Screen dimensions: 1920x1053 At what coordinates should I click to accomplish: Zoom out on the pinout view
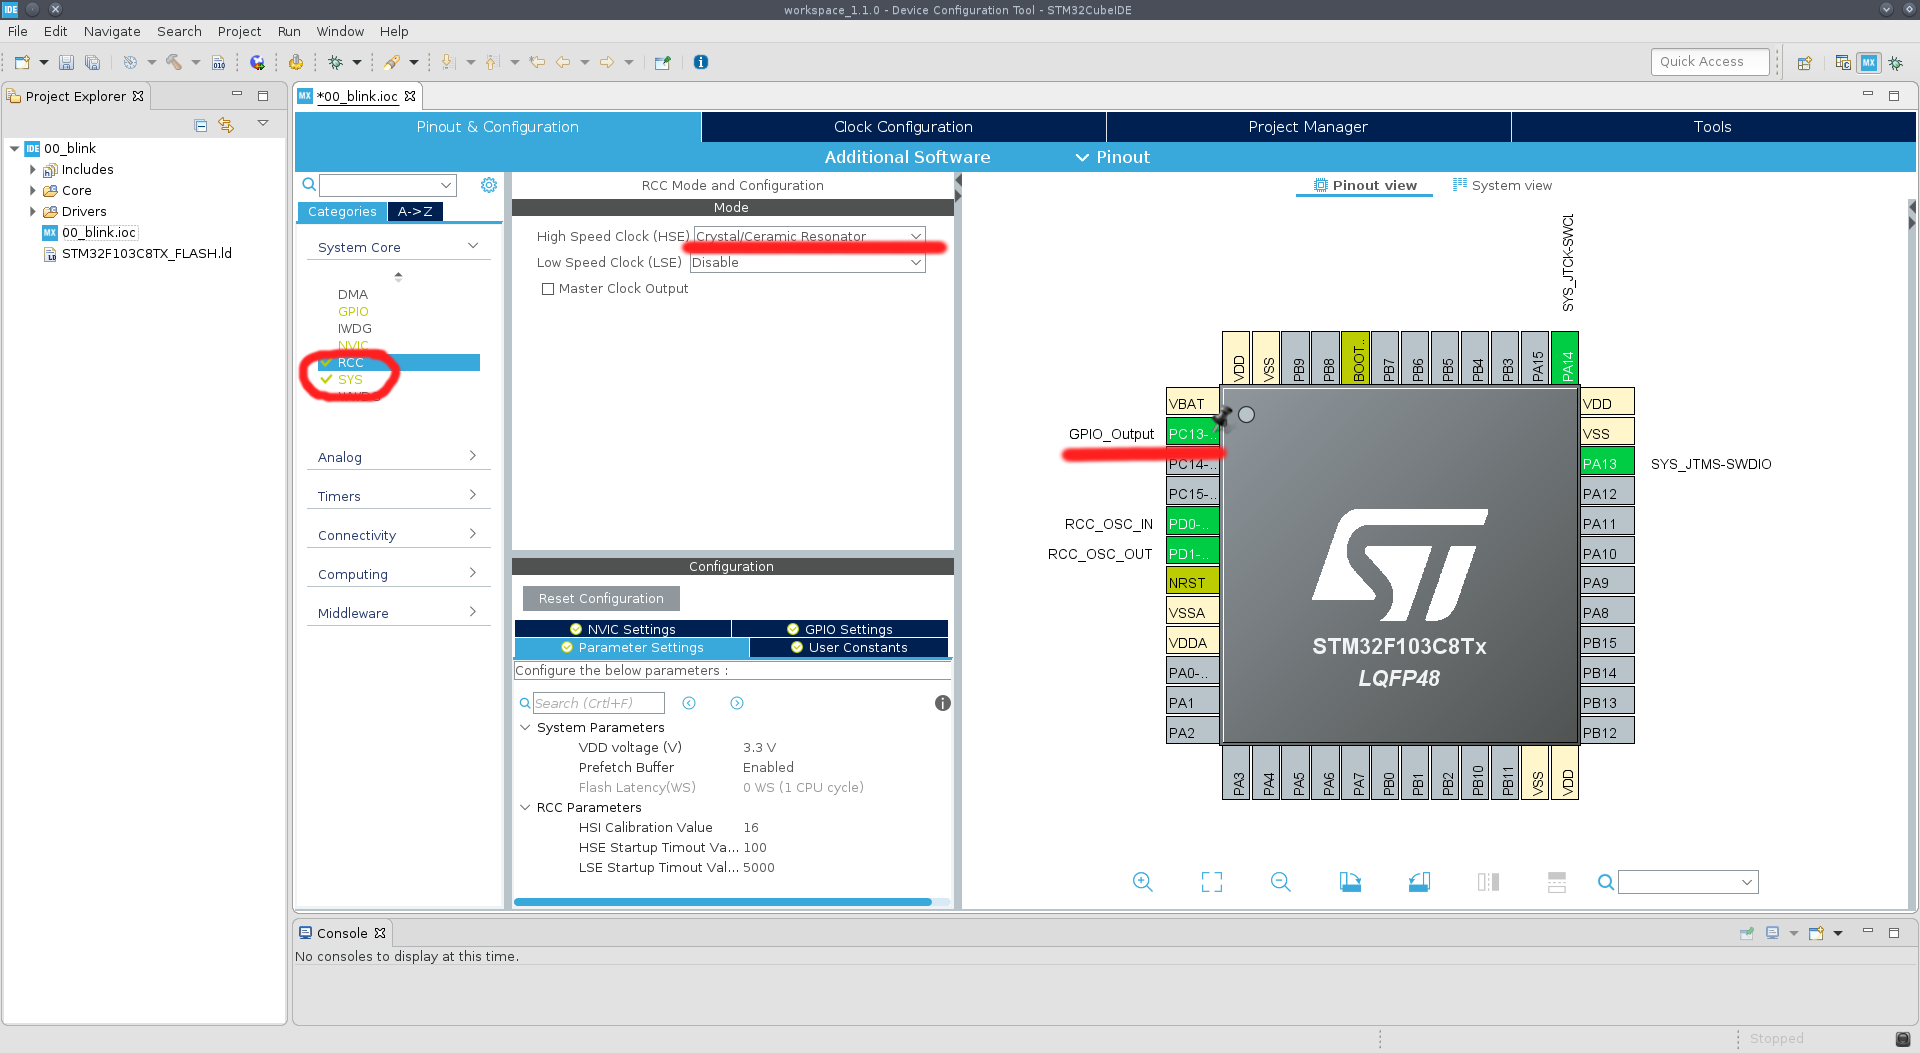coord(1281,882)
